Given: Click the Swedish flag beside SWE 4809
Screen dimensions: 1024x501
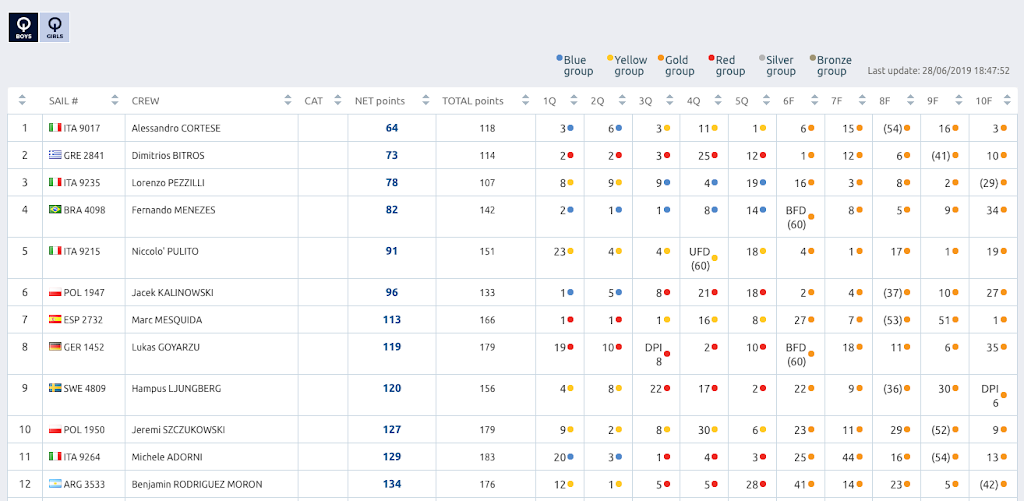Looking at the screenshot, I should pos(55,388).
